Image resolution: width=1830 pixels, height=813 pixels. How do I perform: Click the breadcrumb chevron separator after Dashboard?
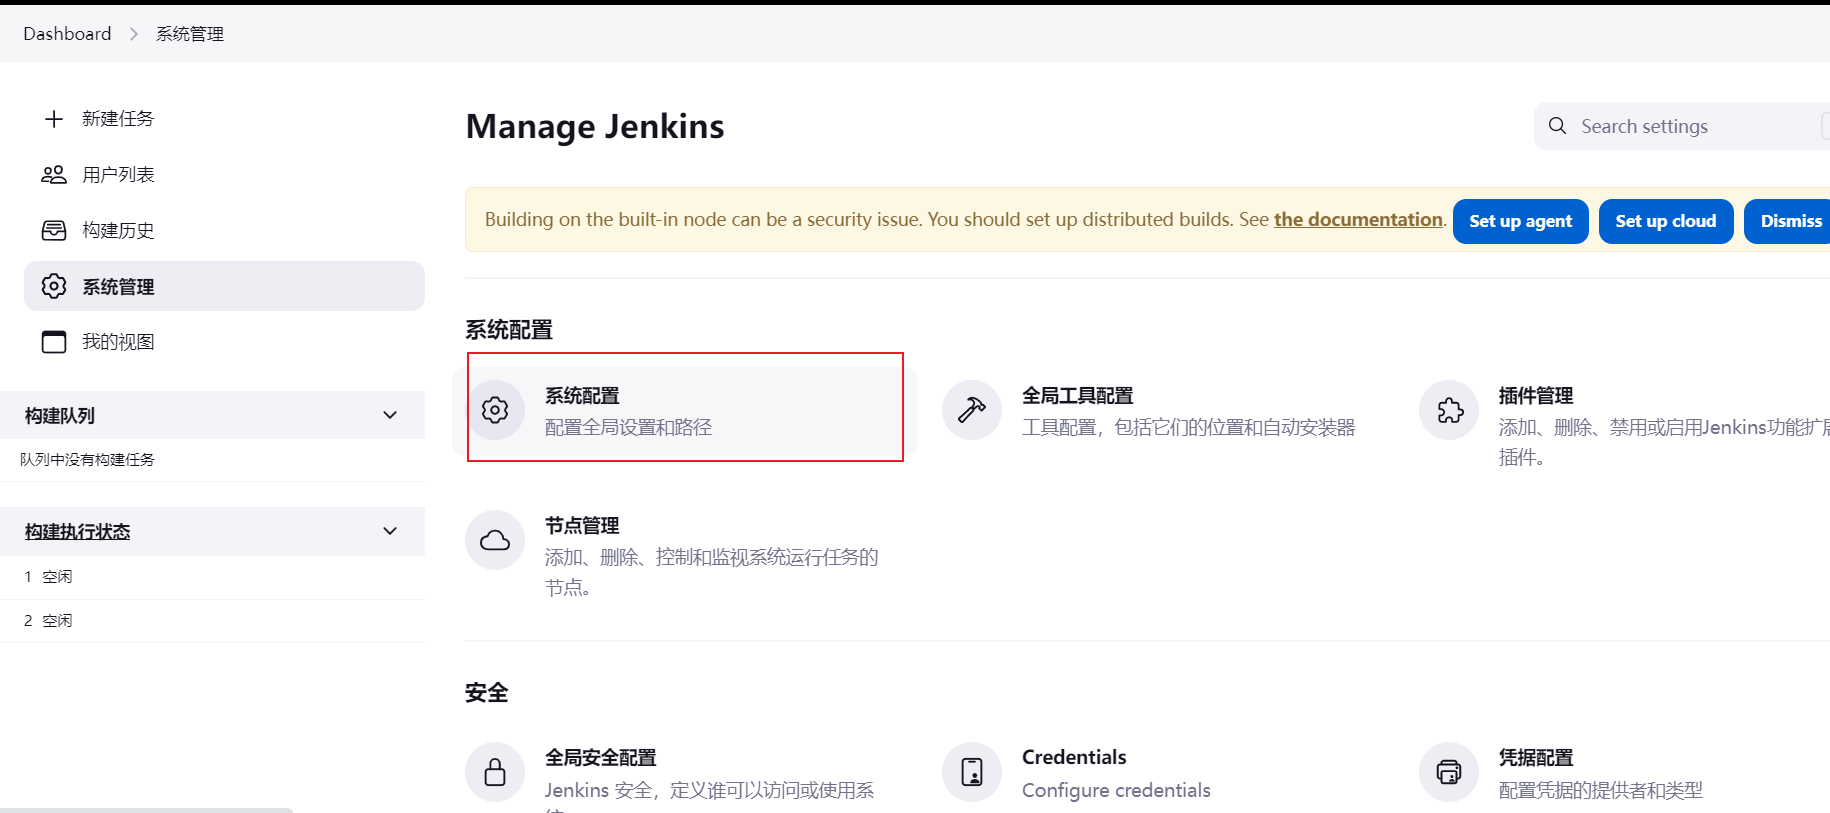tap(134, 34)
